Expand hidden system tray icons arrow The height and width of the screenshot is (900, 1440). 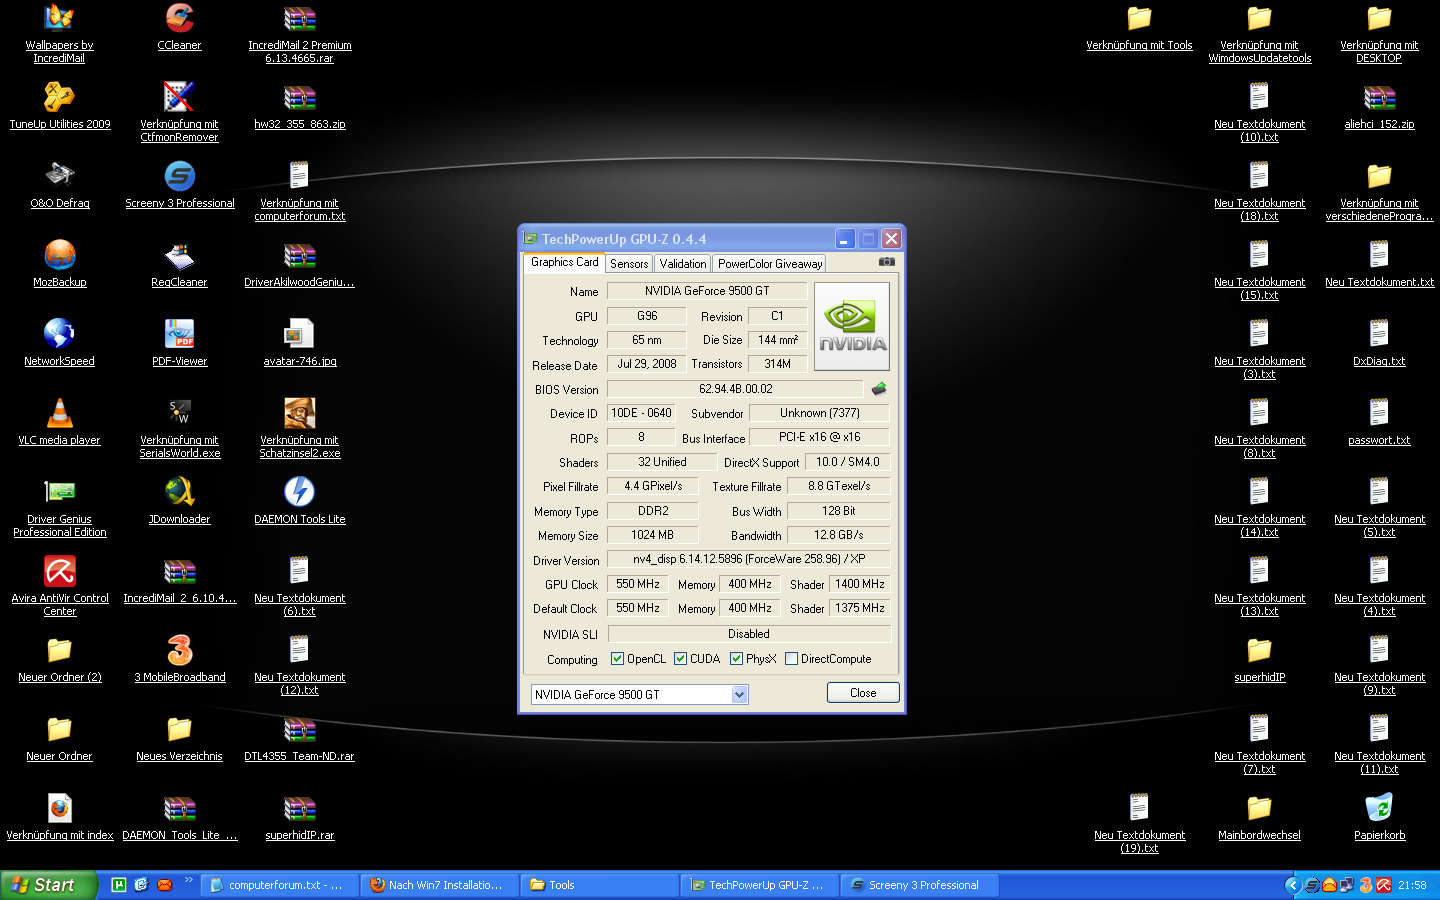point(1292,885)
